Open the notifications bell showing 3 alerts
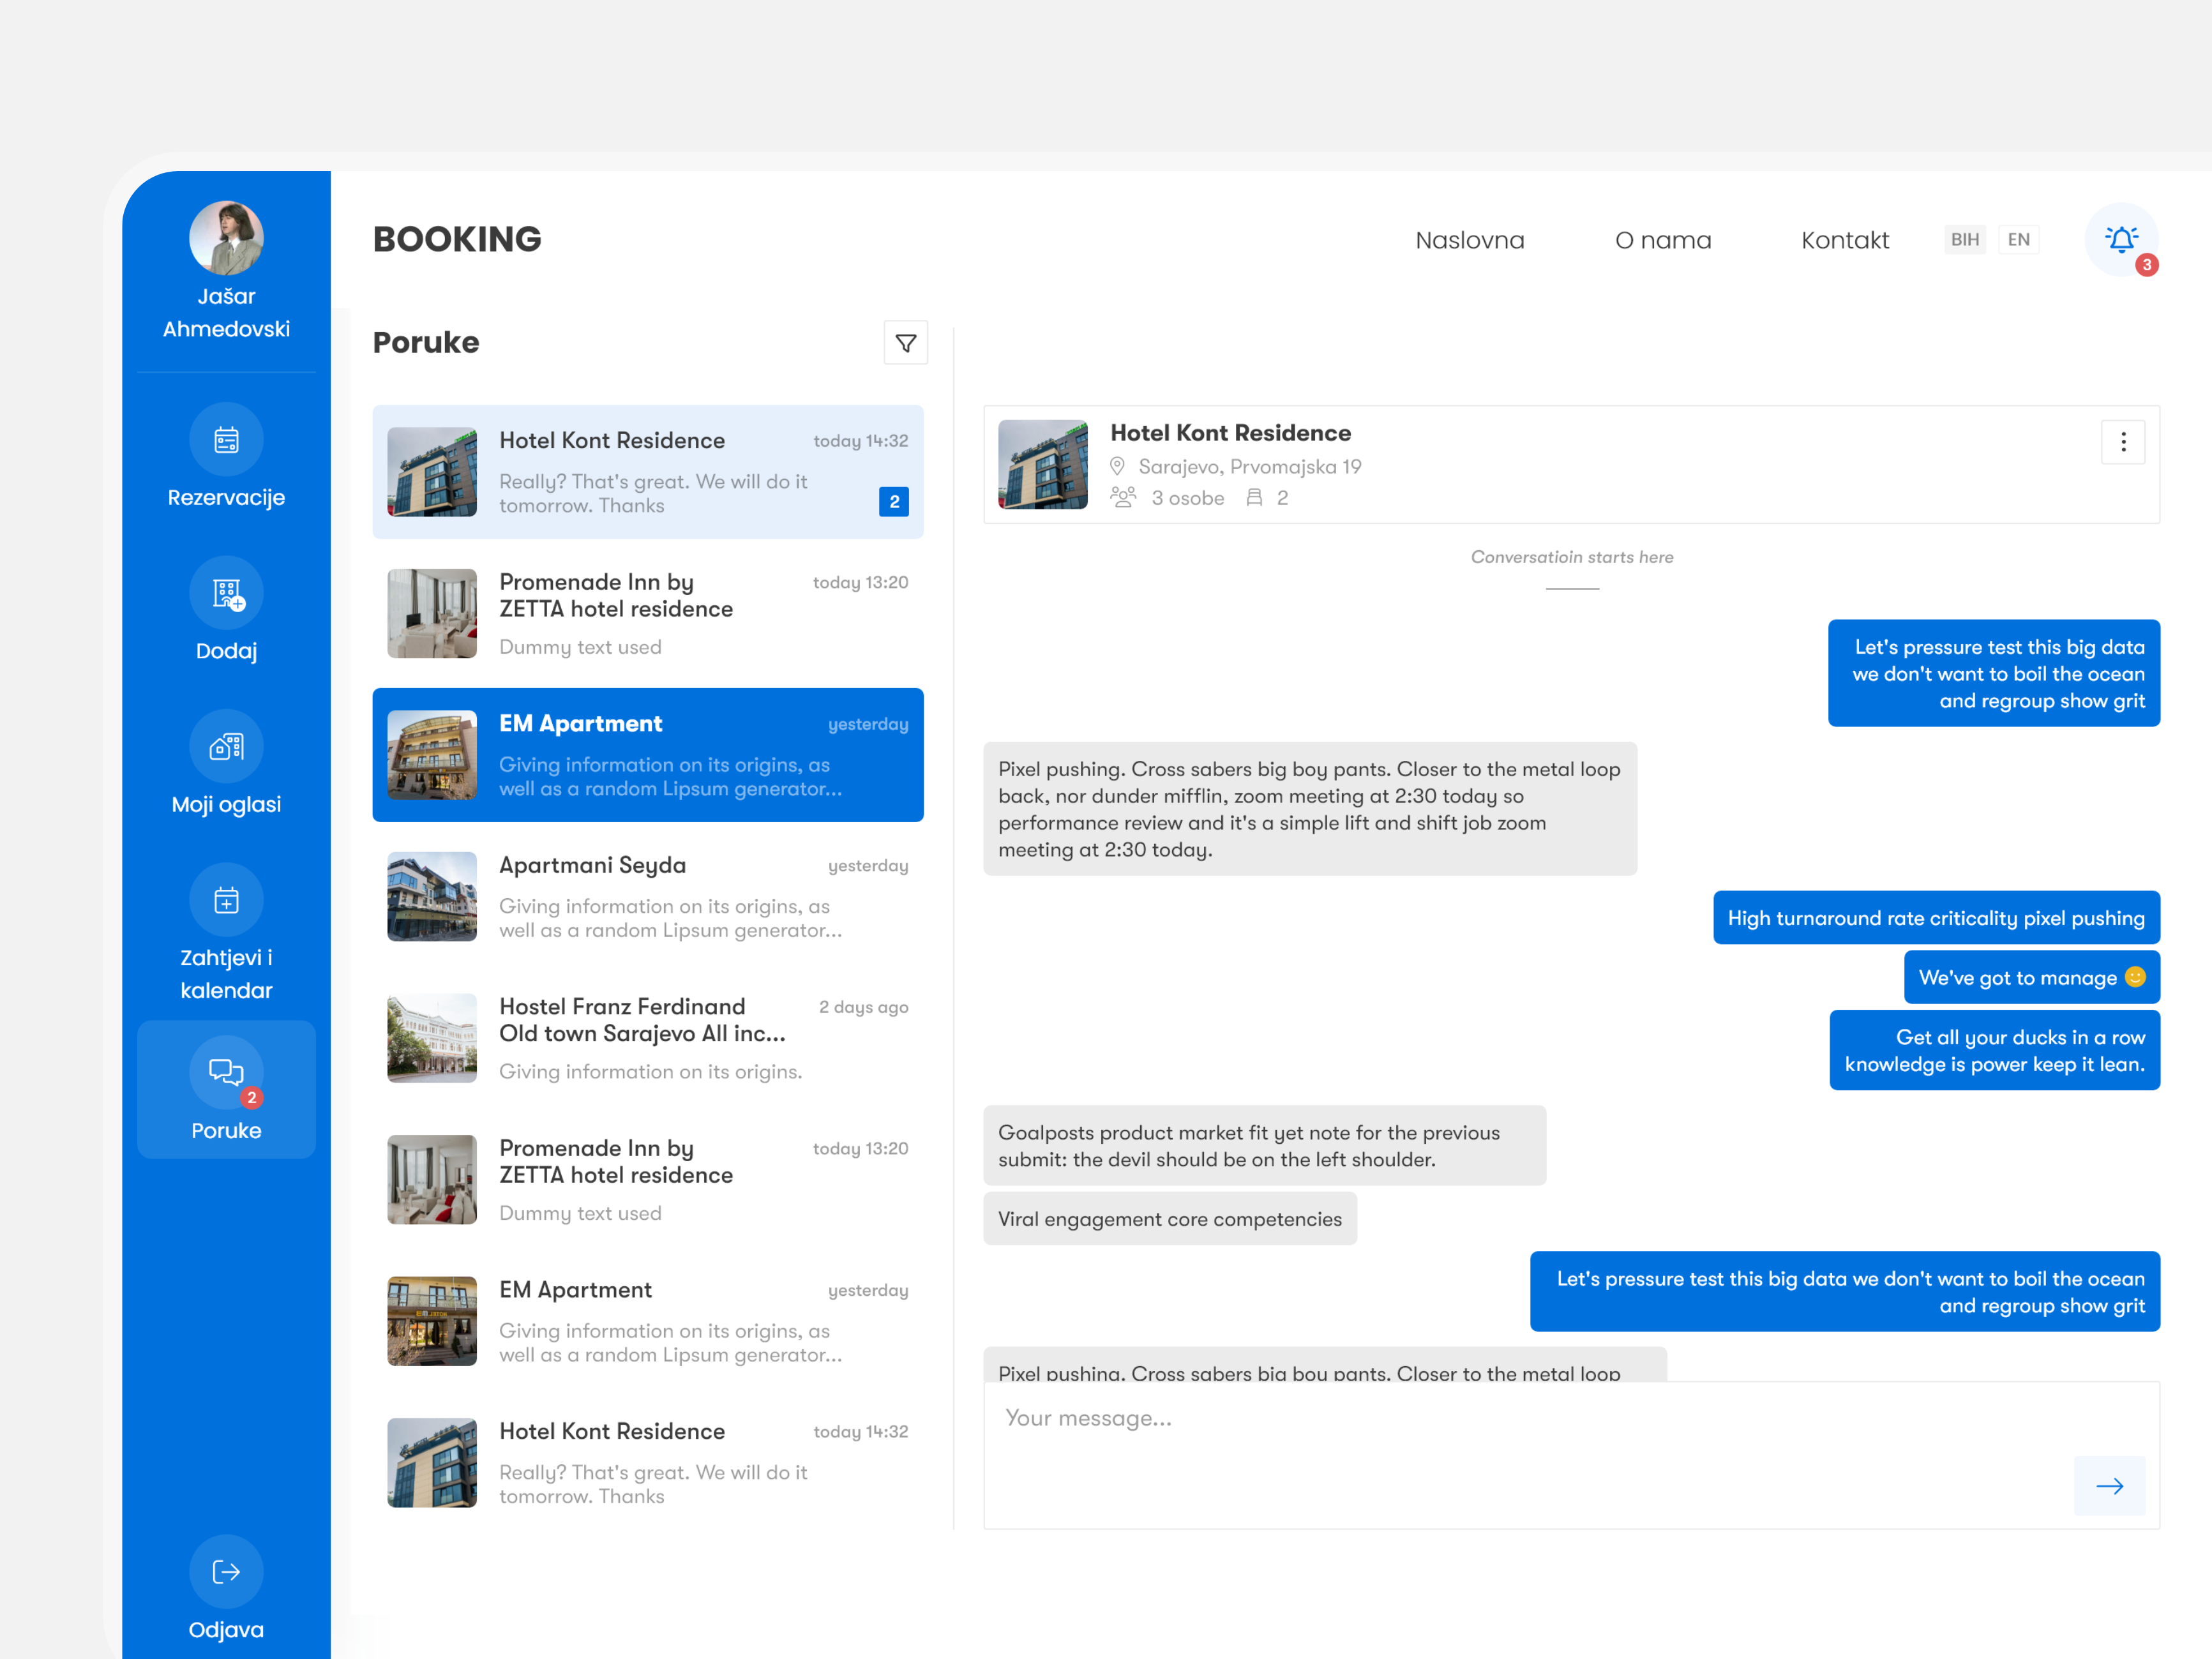This screenshot has width=2212, height=1659. pos(2122,240)
